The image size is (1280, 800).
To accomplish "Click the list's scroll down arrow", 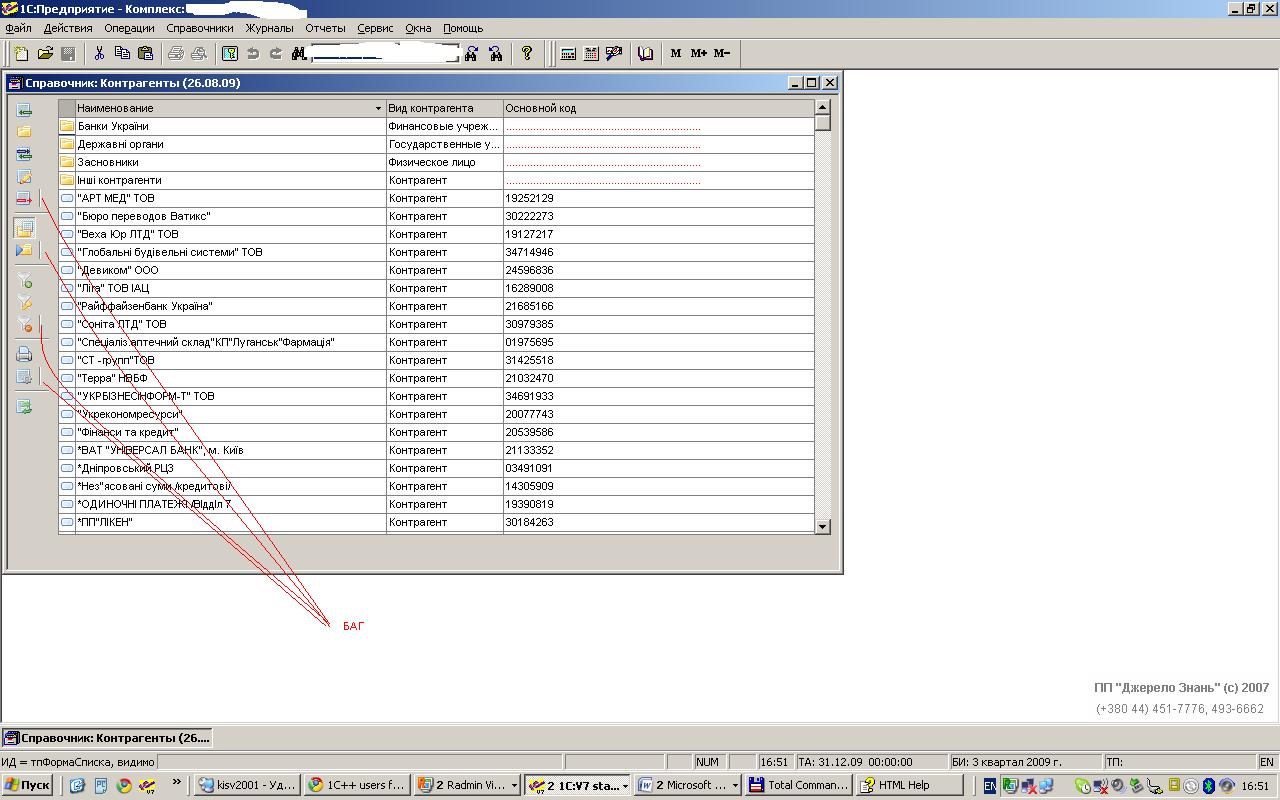I will pos(822,526).
